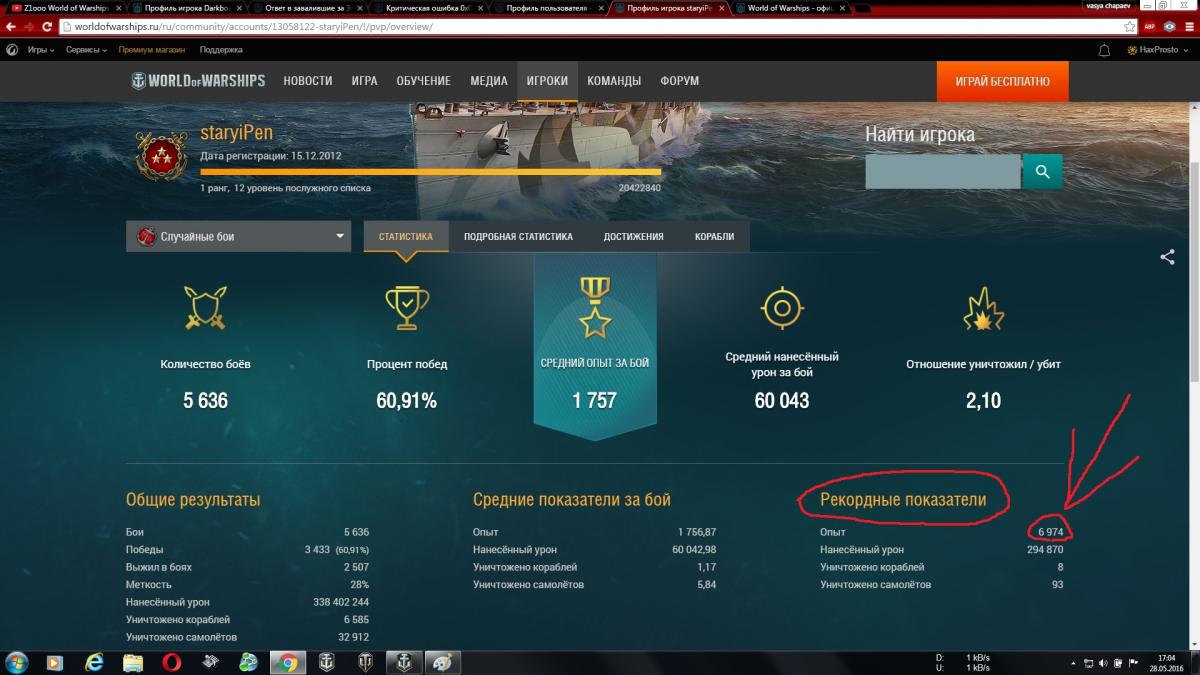
Task: Switch to the Статистика tab
Action: [405, 237]
